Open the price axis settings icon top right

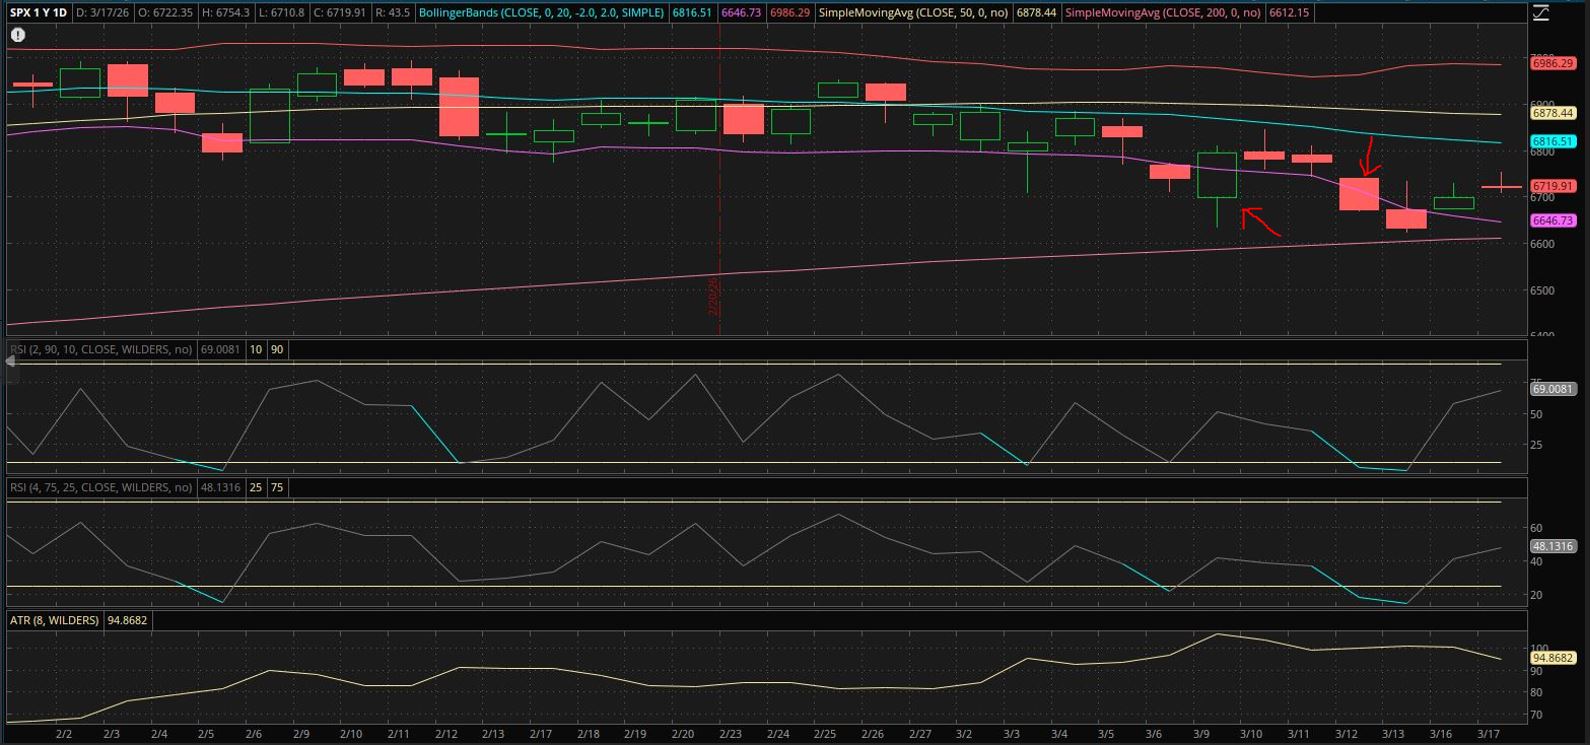click(x=1541, y=13)
